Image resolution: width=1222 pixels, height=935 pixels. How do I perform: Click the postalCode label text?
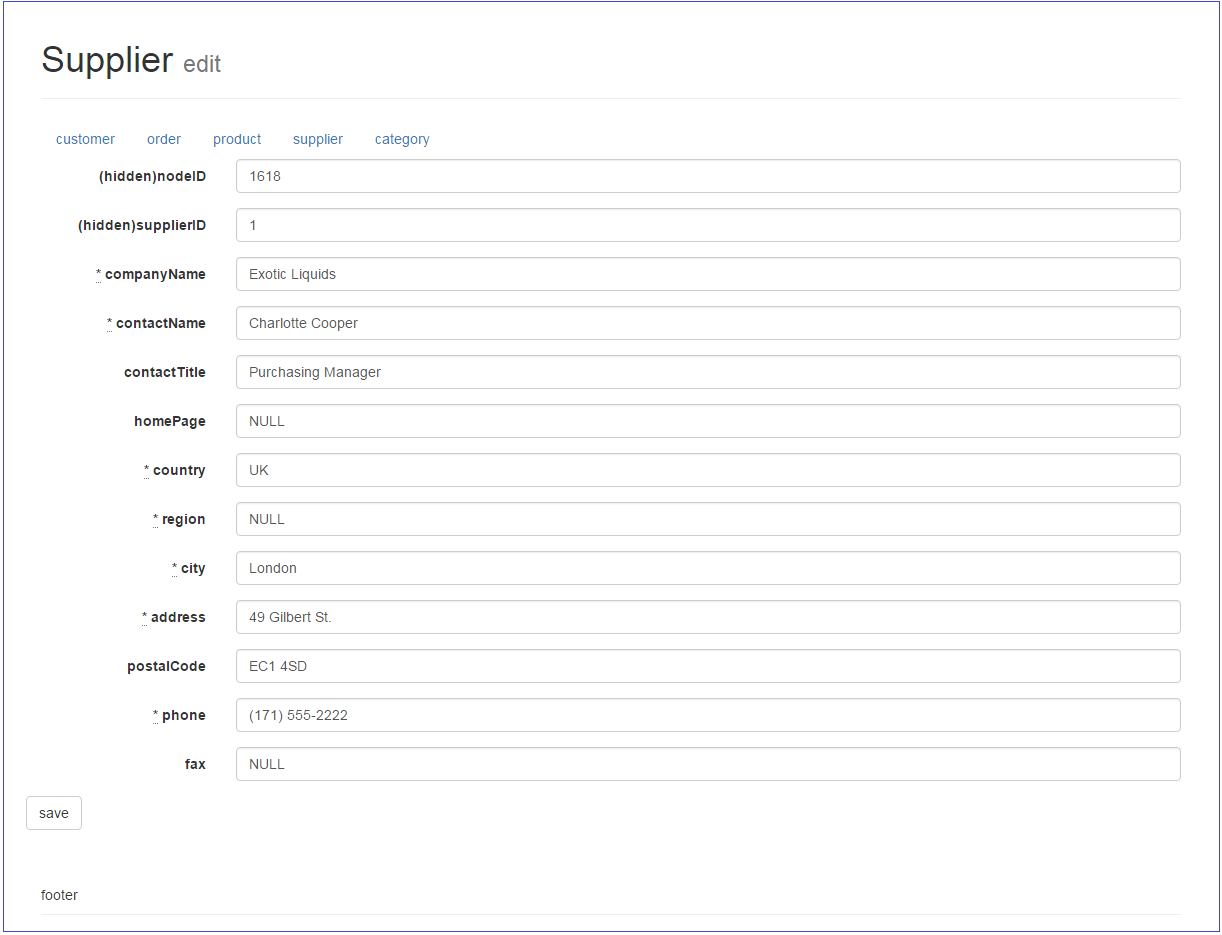[166, 666]
